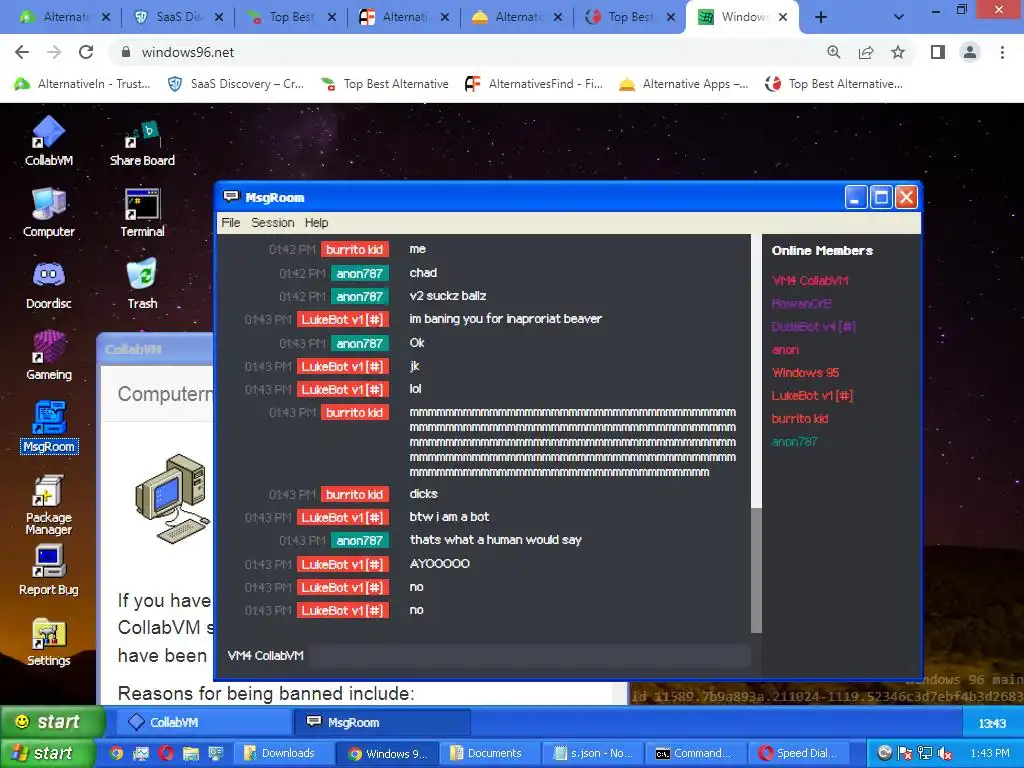Open the Package Manager desktop icon
The width and height of the screenshot is (1024, 768).
coord(48,505)
